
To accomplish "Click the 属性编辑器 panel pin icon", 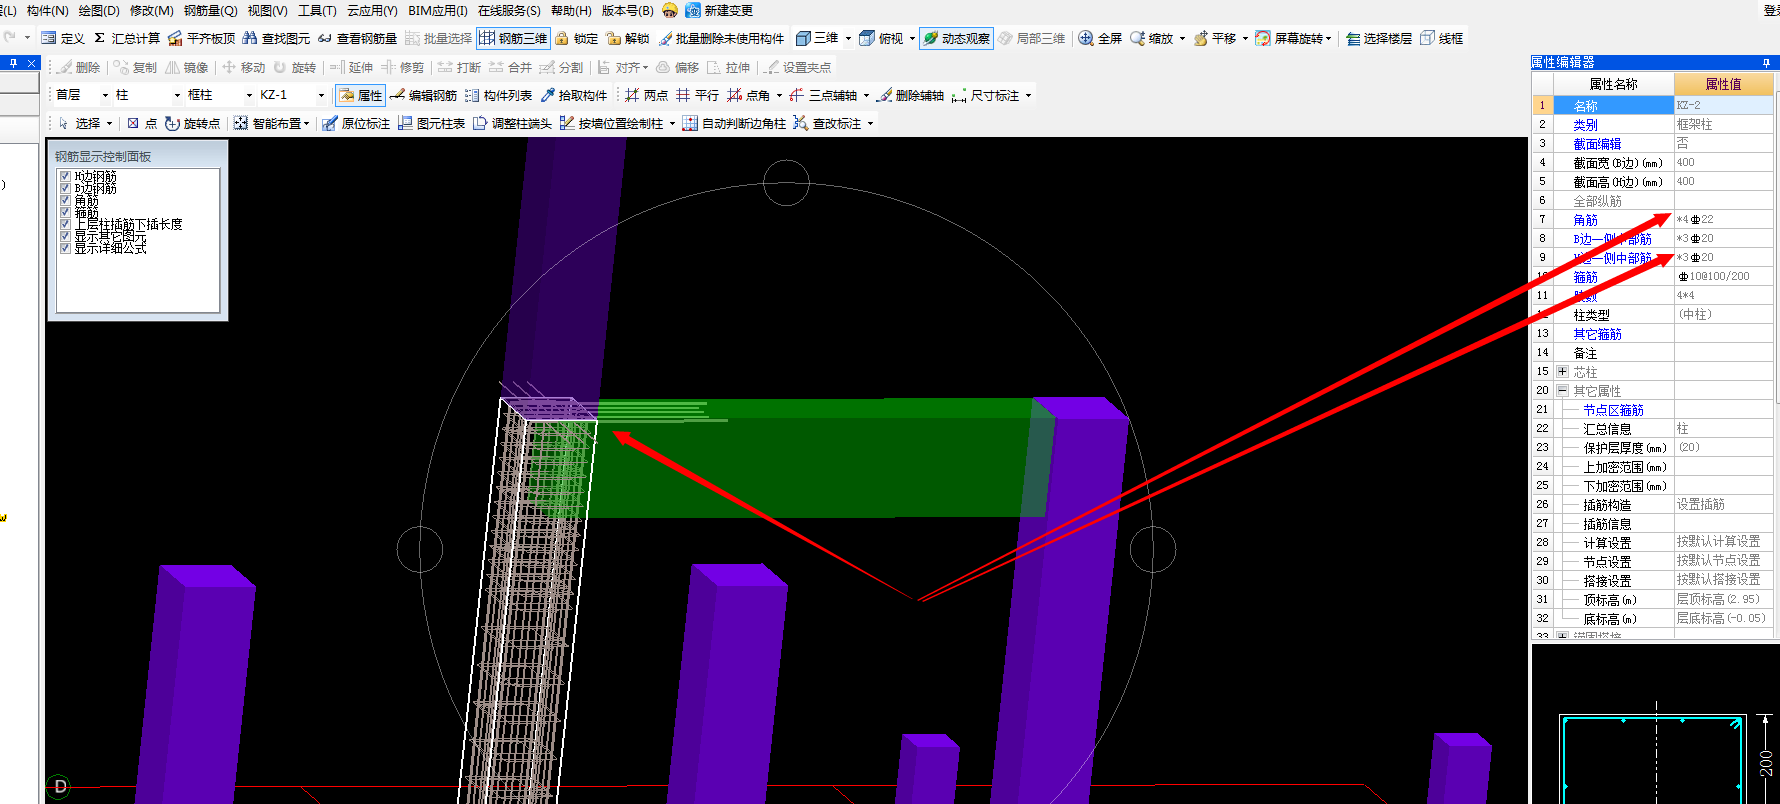I will click(x=1766, y=63).
